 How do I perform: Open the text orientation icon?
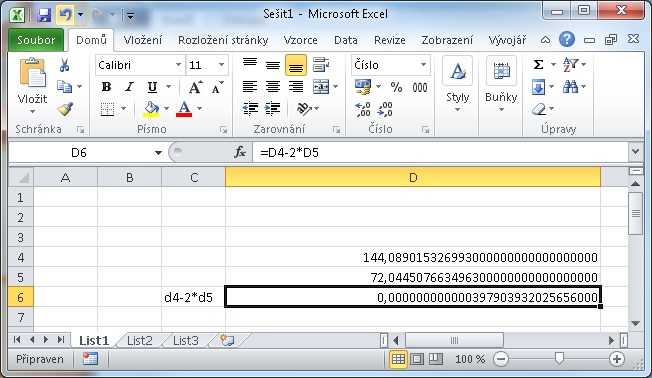coord(304,109)
